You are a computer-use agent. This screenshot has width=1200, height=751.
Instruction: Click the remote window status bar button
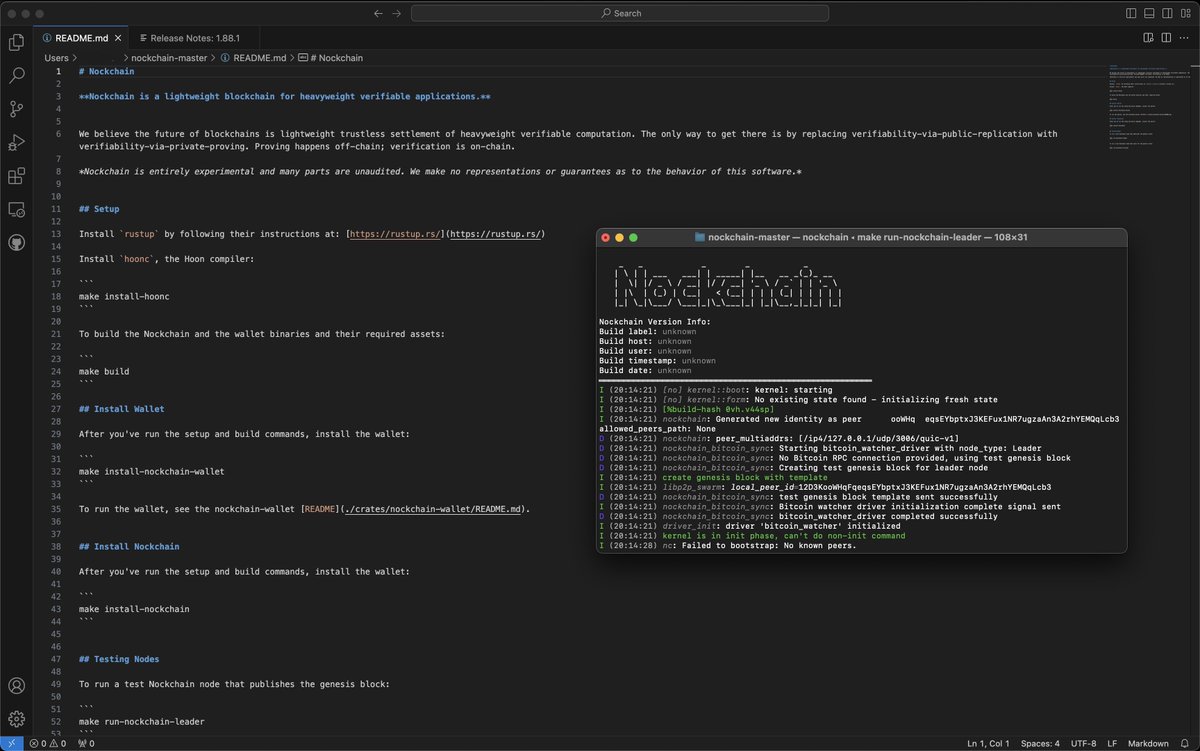pos(10,743)
